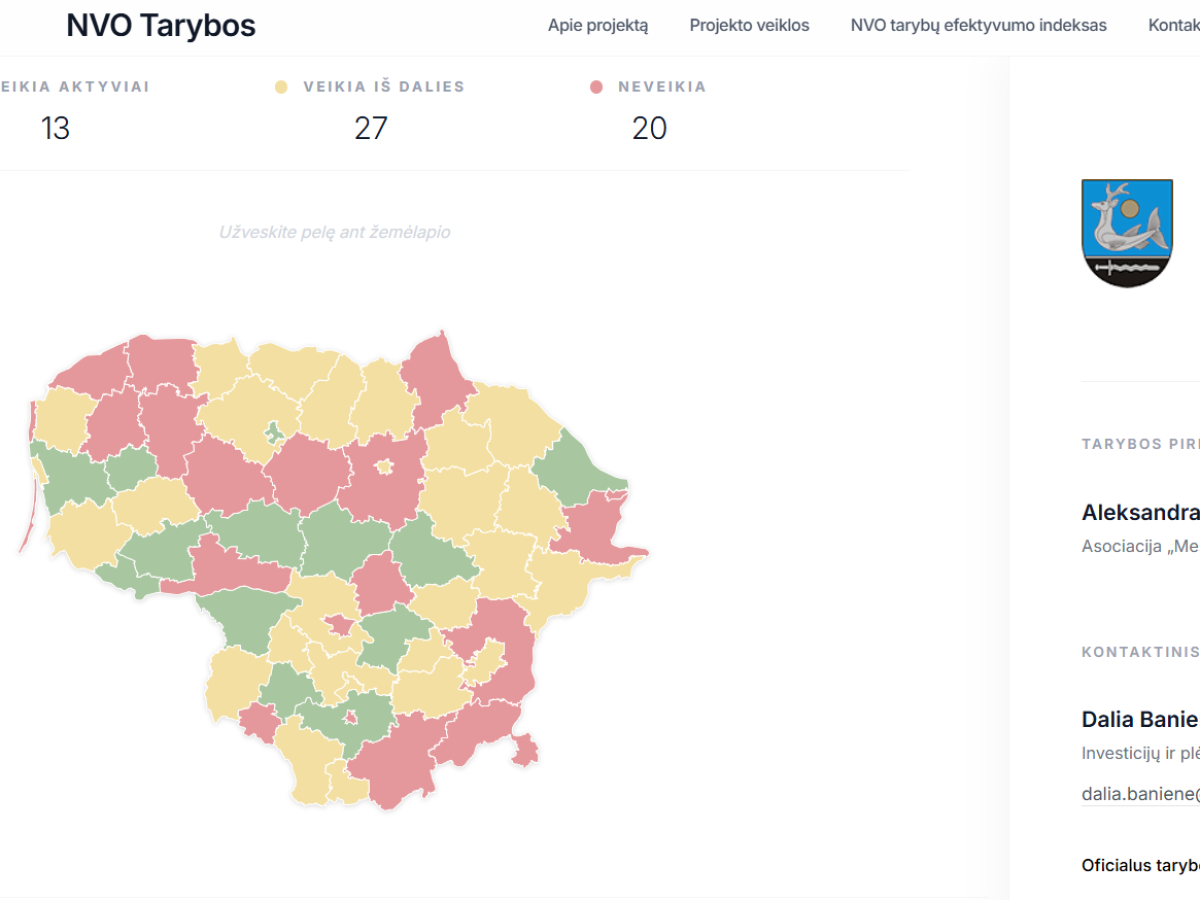This screenshot has width=1200, height=900.
Task: Click the municipality coat of arms with deer
Action: pos(1126,233)
